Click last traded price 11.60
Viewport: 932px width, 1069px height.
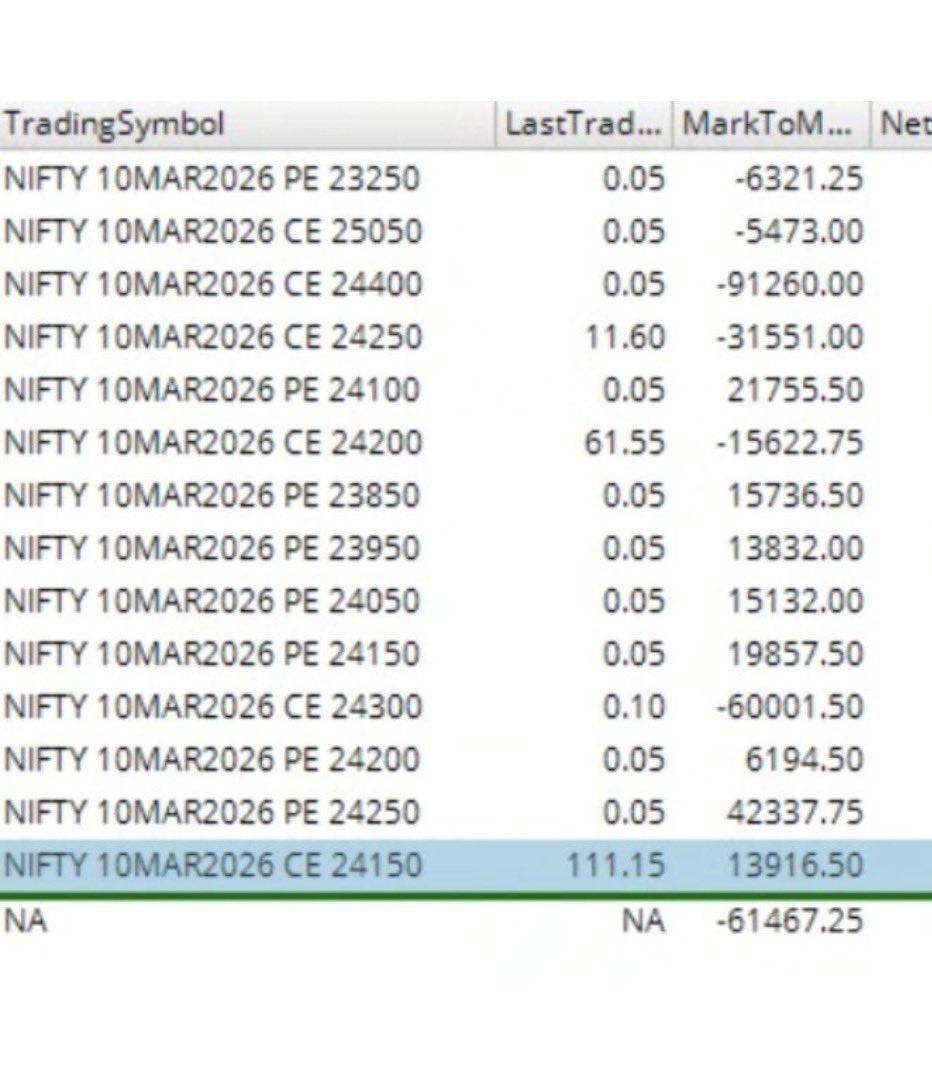(625, 337)
